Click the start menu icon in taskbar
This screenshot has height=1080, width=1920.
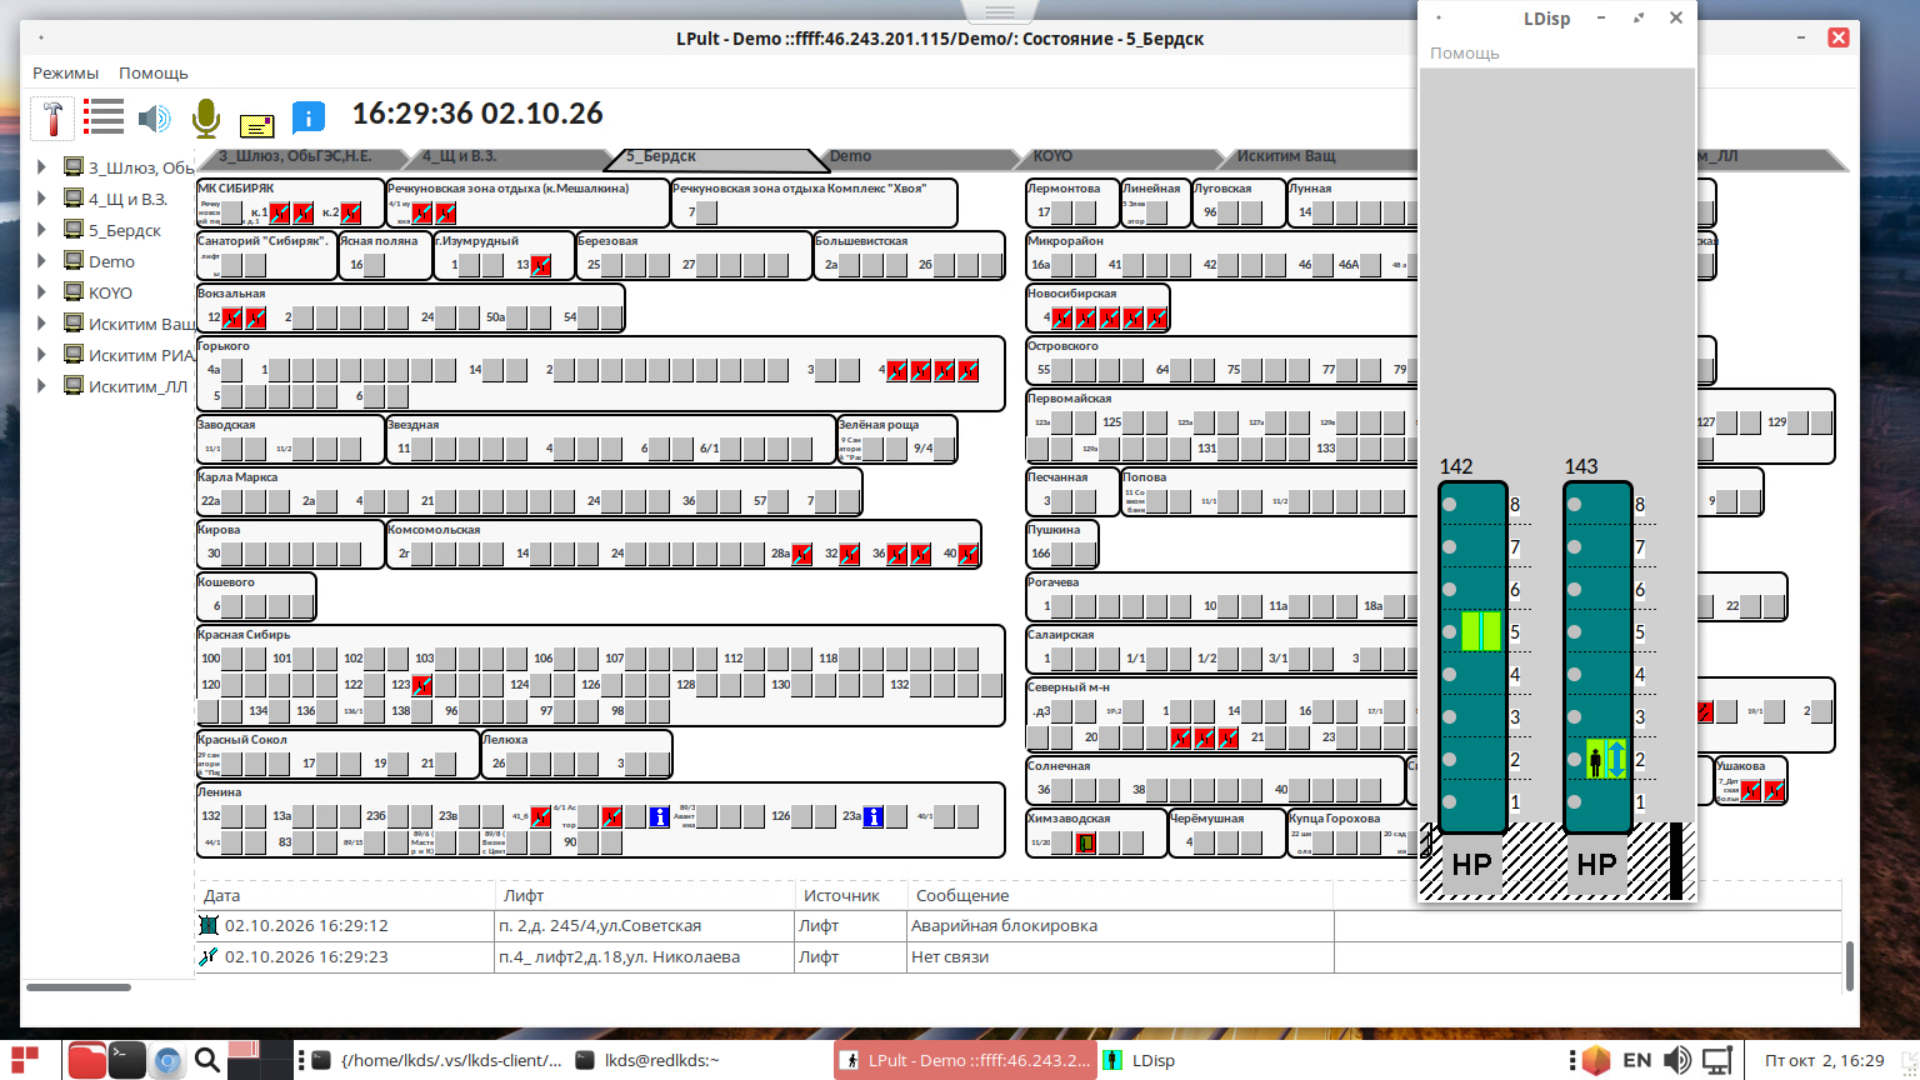(x=25, y=1060)
